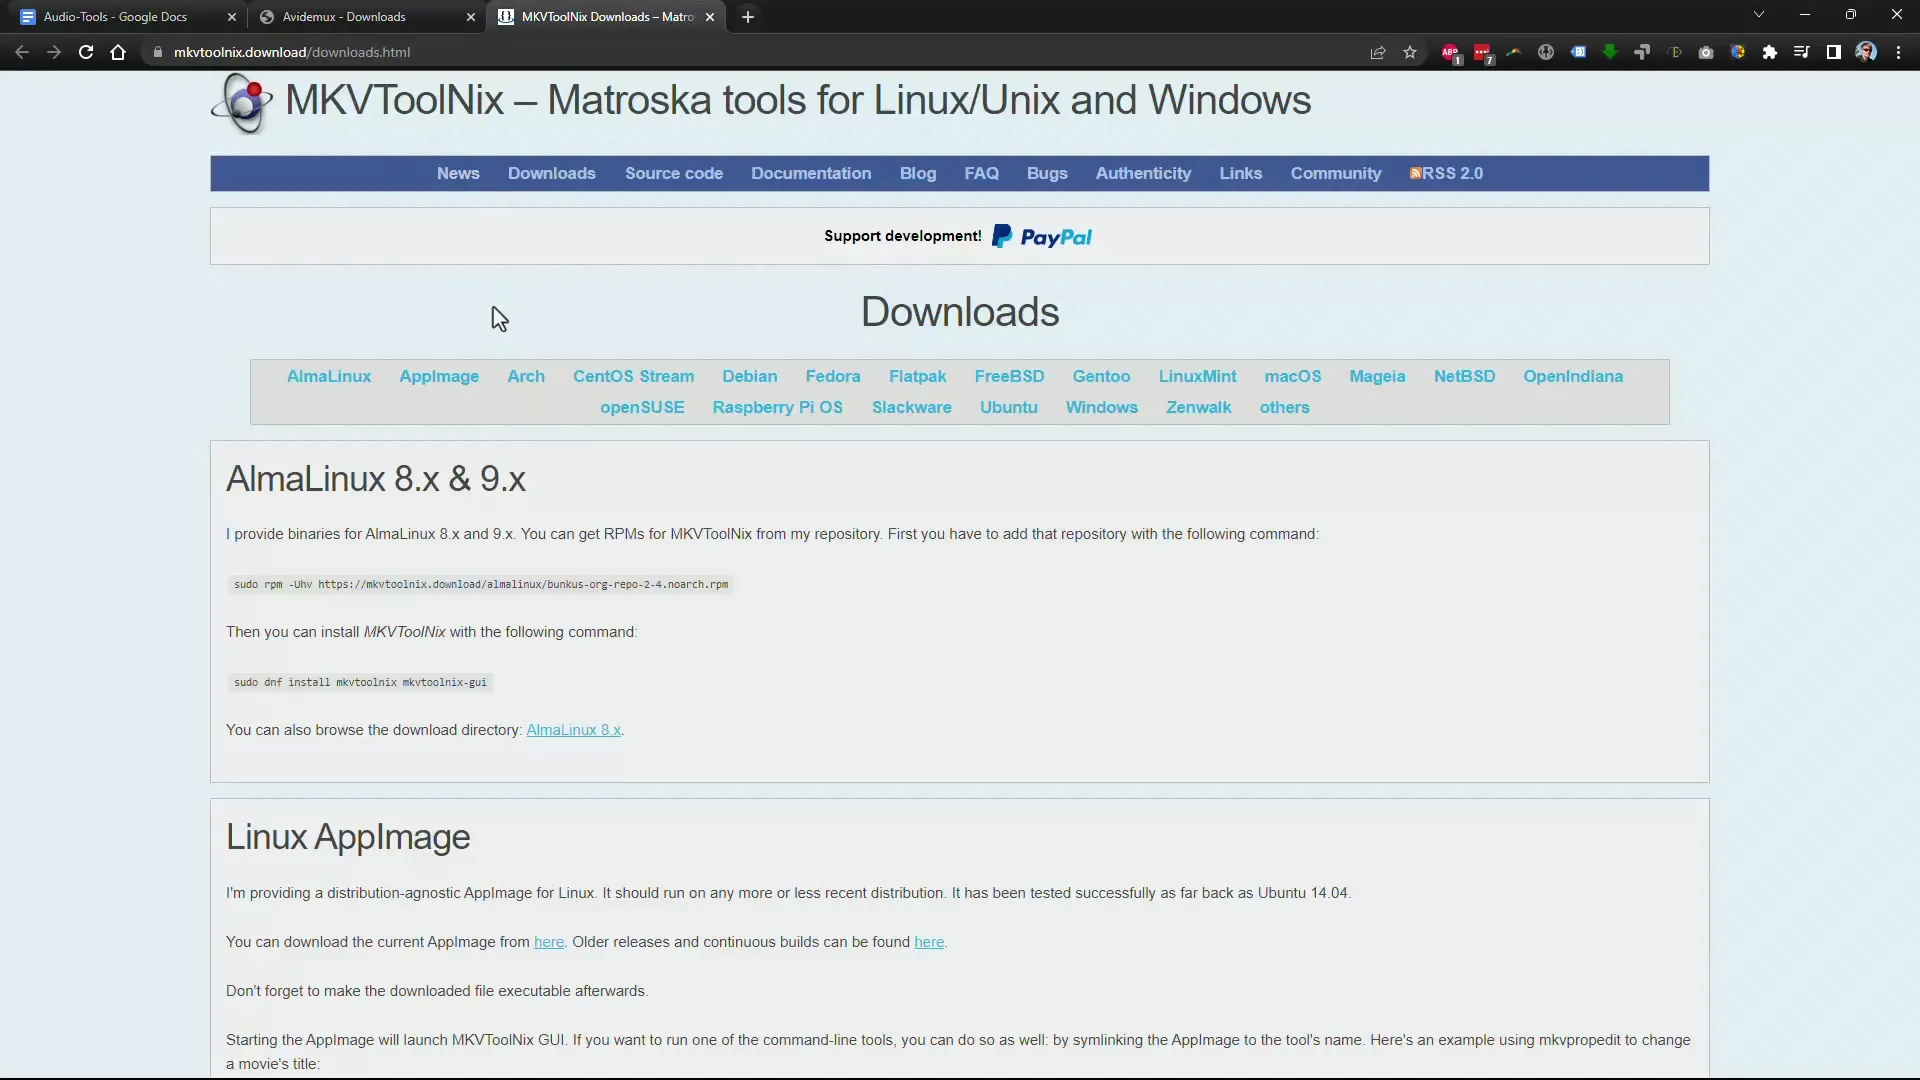This screenshot has width=1920, height=1080.
Task: Jump to the AppImage section
Action: (x=439, y=376)
